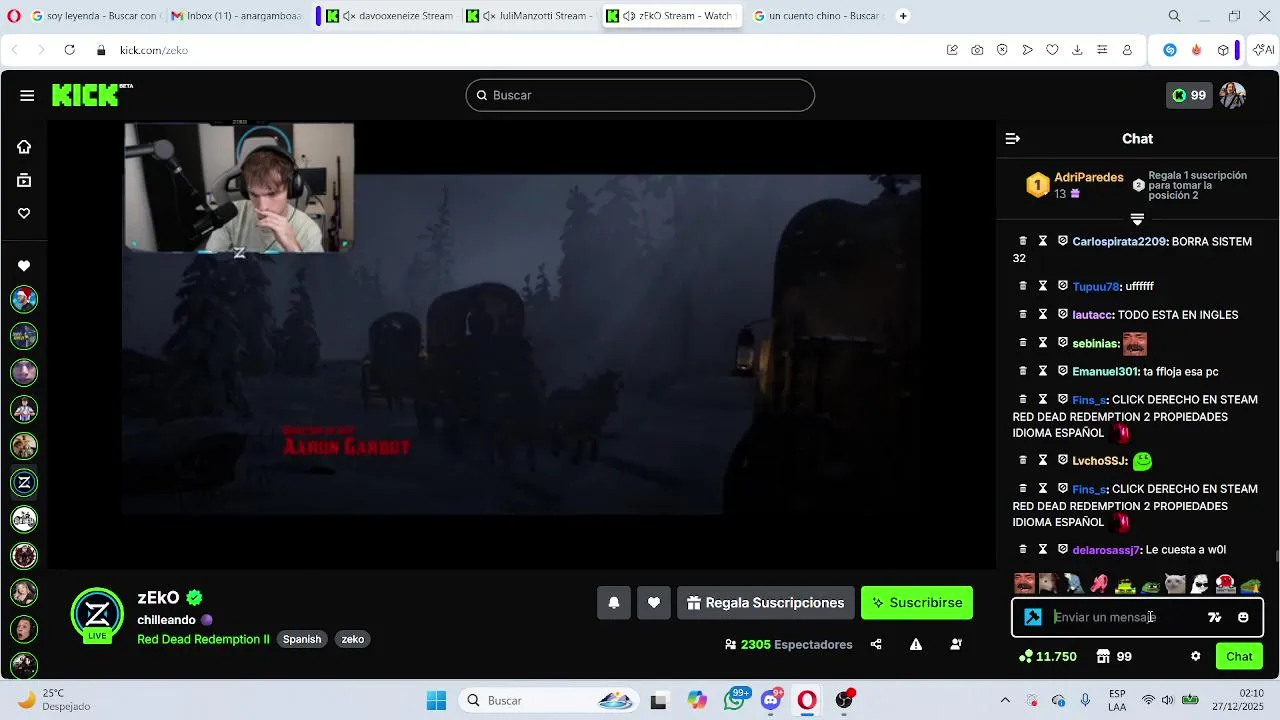Open the moderator gavel tool in chat input
1280x720 pixels.
tap(1033, 617)
